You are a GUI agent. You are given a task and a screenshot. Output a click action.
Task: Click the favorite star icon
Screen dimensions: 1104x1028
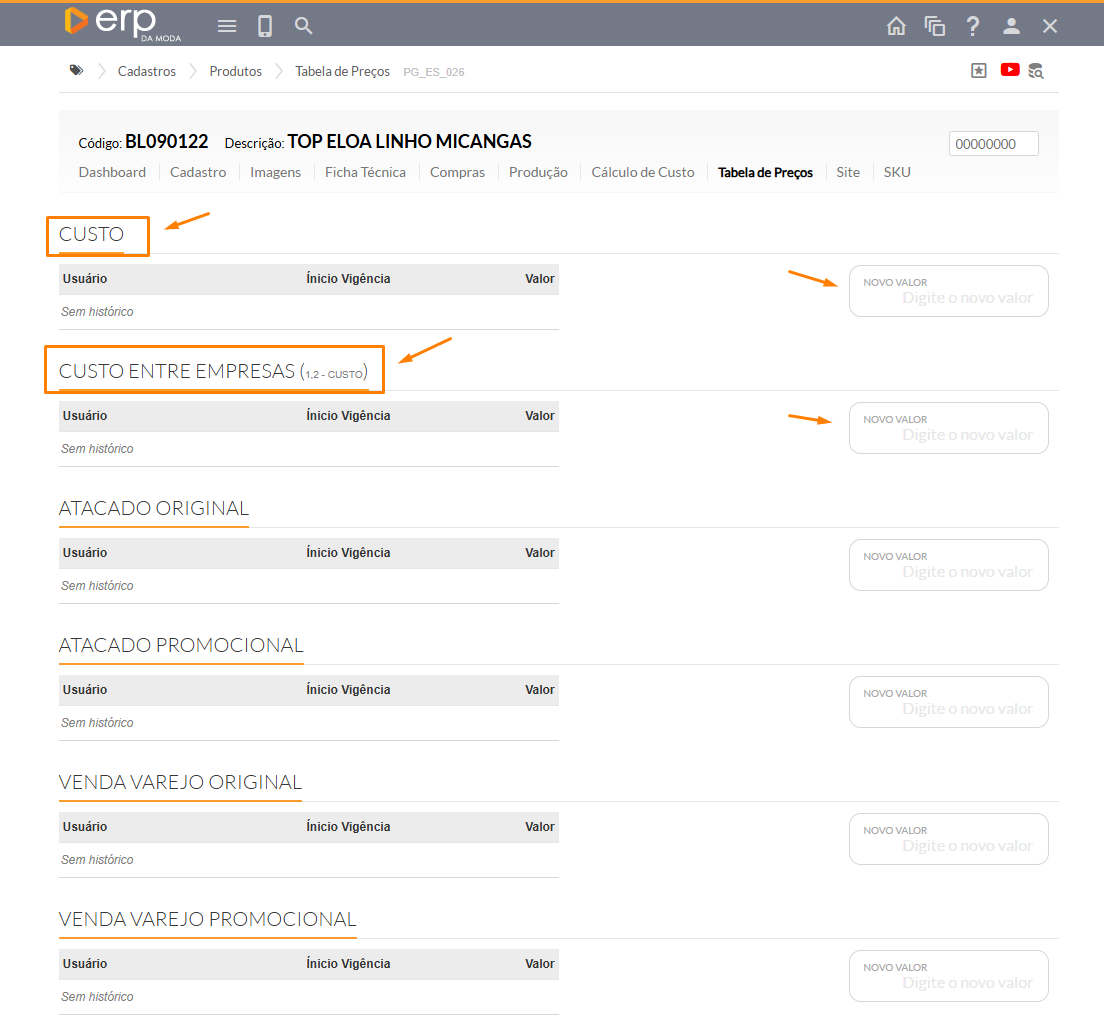(979, 71)
